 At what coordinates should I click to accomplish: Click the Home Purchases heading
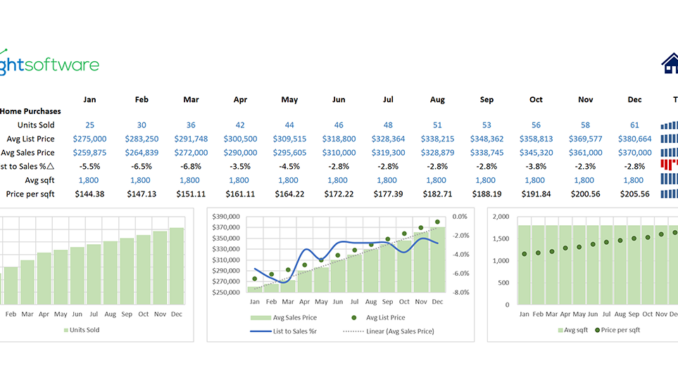[x=30, y=111]
